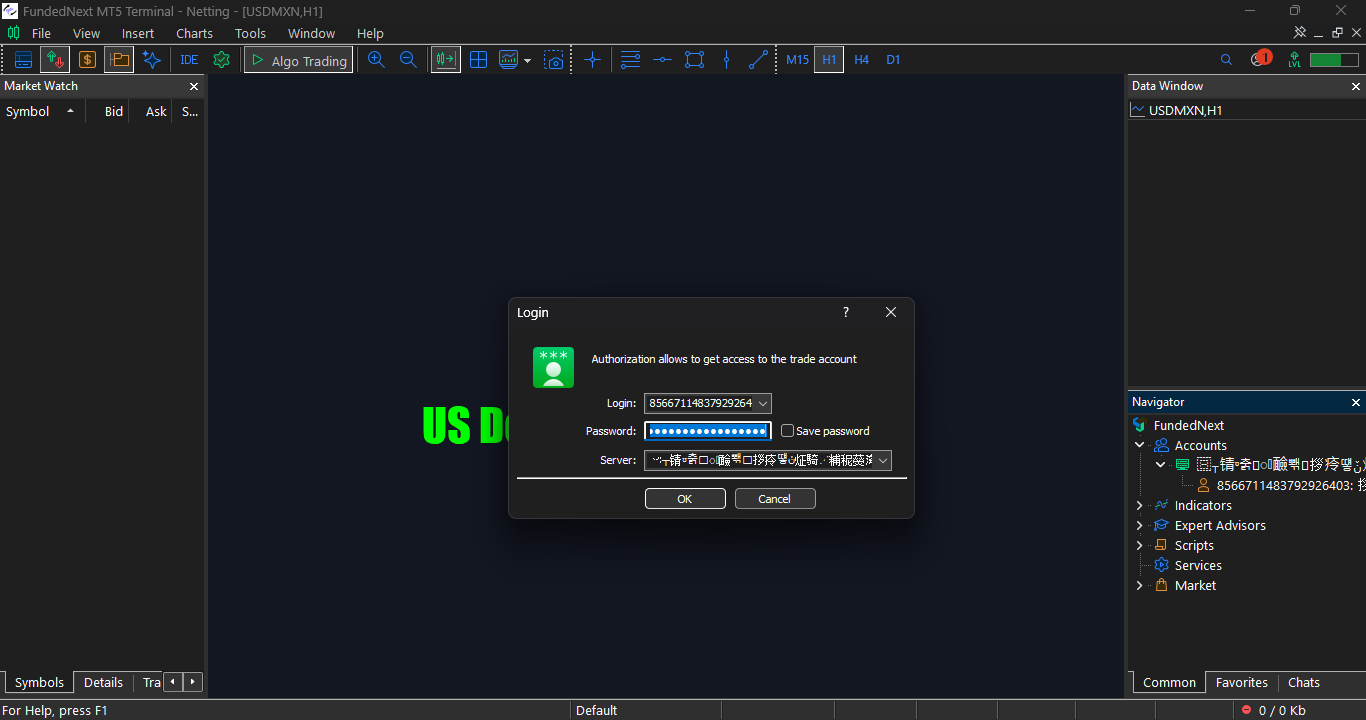Toggle chart shift scroll-to-end icon
Screen dimensions: 1366x720
coord(446,60)
